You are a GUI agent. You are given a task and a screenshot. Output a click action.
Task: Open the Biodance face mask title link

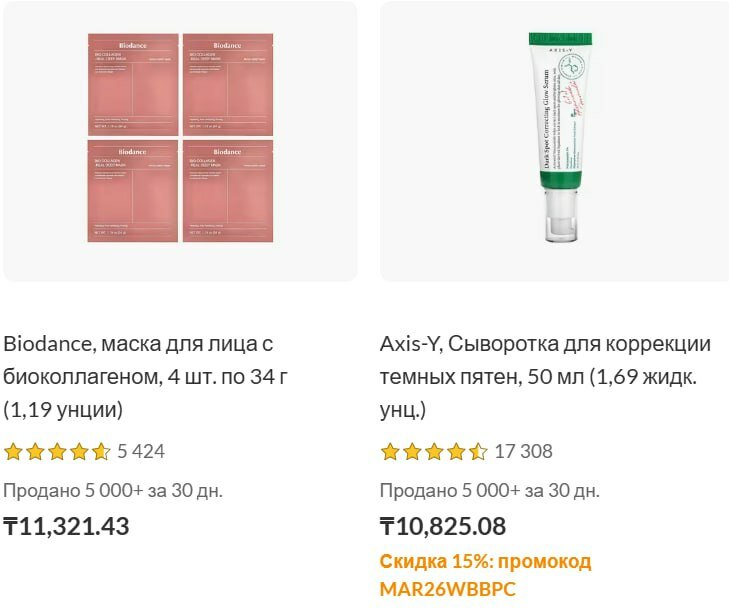138,377
